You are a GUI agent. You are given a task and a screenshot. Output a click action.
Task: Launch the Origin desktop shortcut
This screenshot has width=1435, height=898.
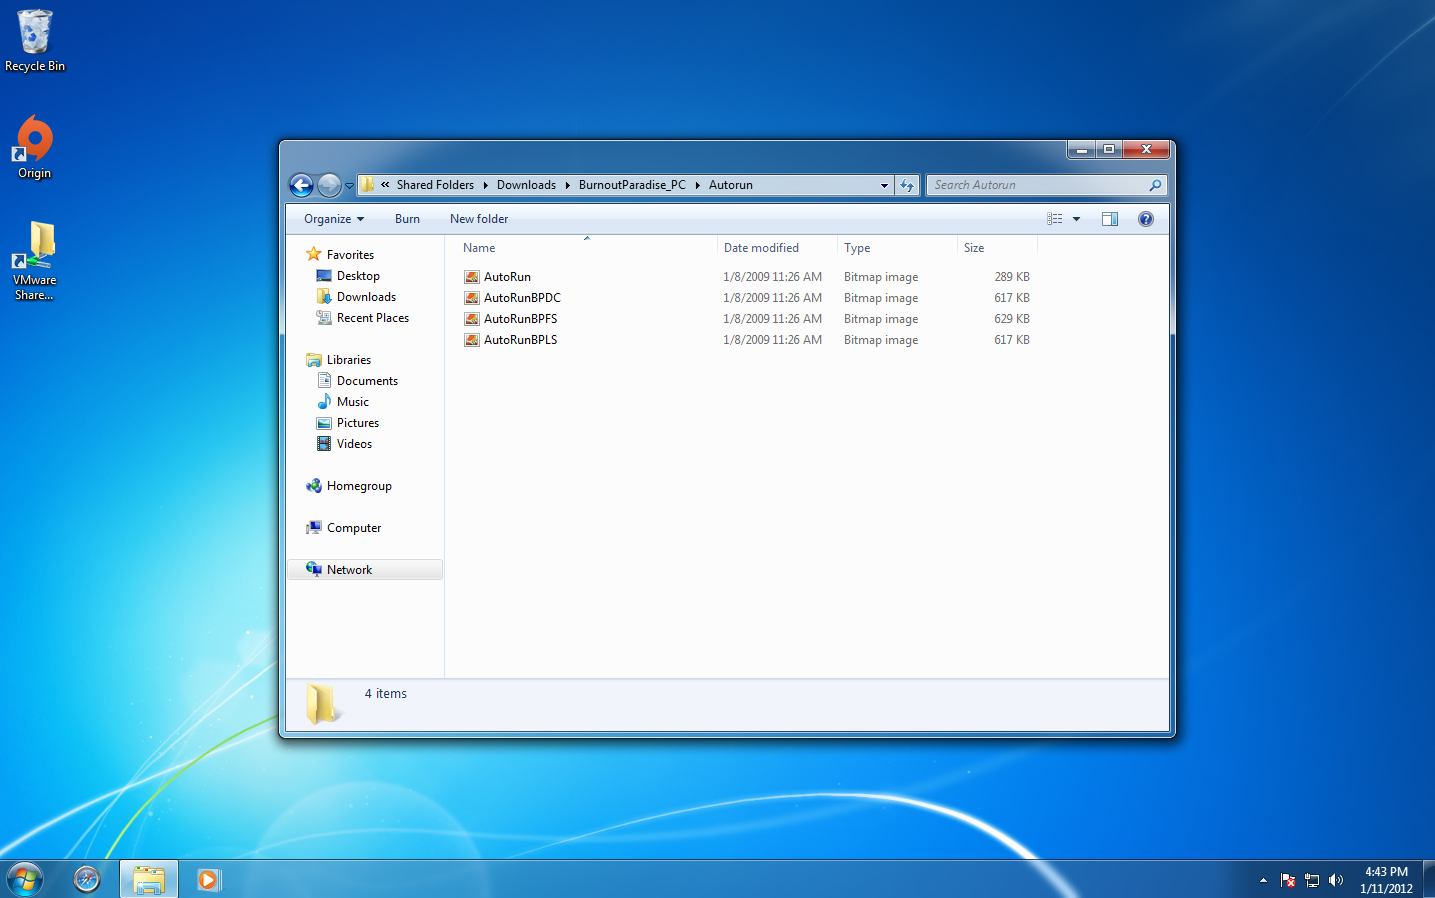(x=34, y=147)
